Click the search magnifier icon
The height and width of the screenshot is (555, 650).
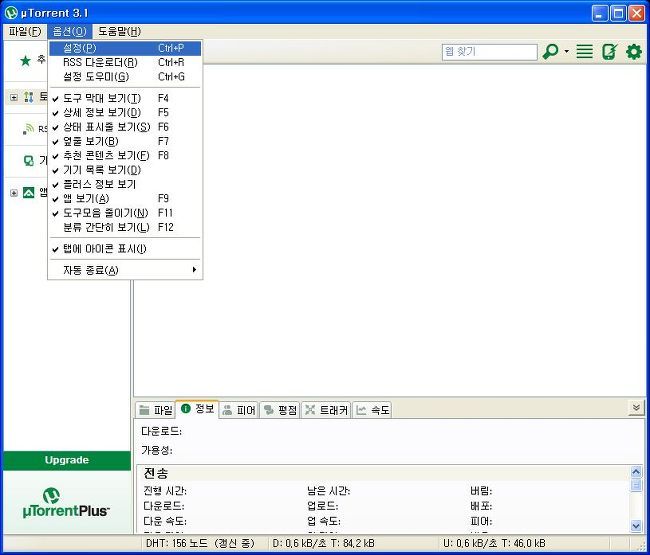tap(550, 52)
